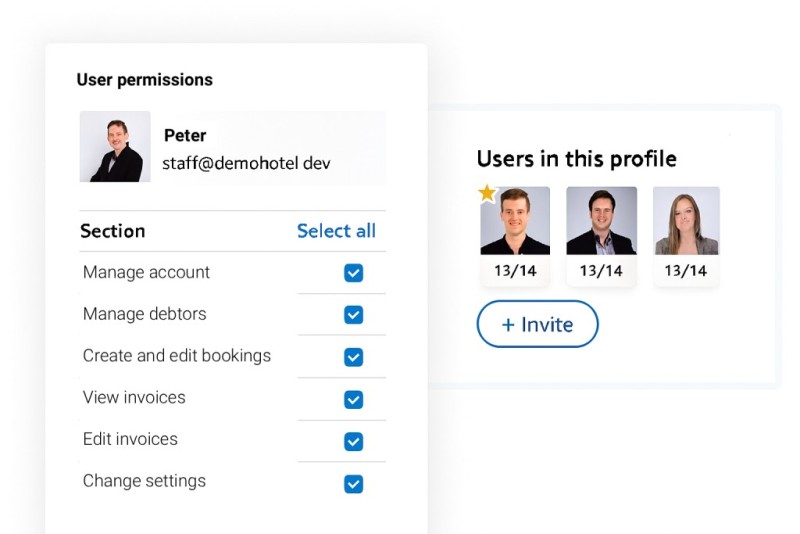This screenshot has height=534, width=800.
Task: Click the 13/14 count under the last user
Action: tap(686, 271)
